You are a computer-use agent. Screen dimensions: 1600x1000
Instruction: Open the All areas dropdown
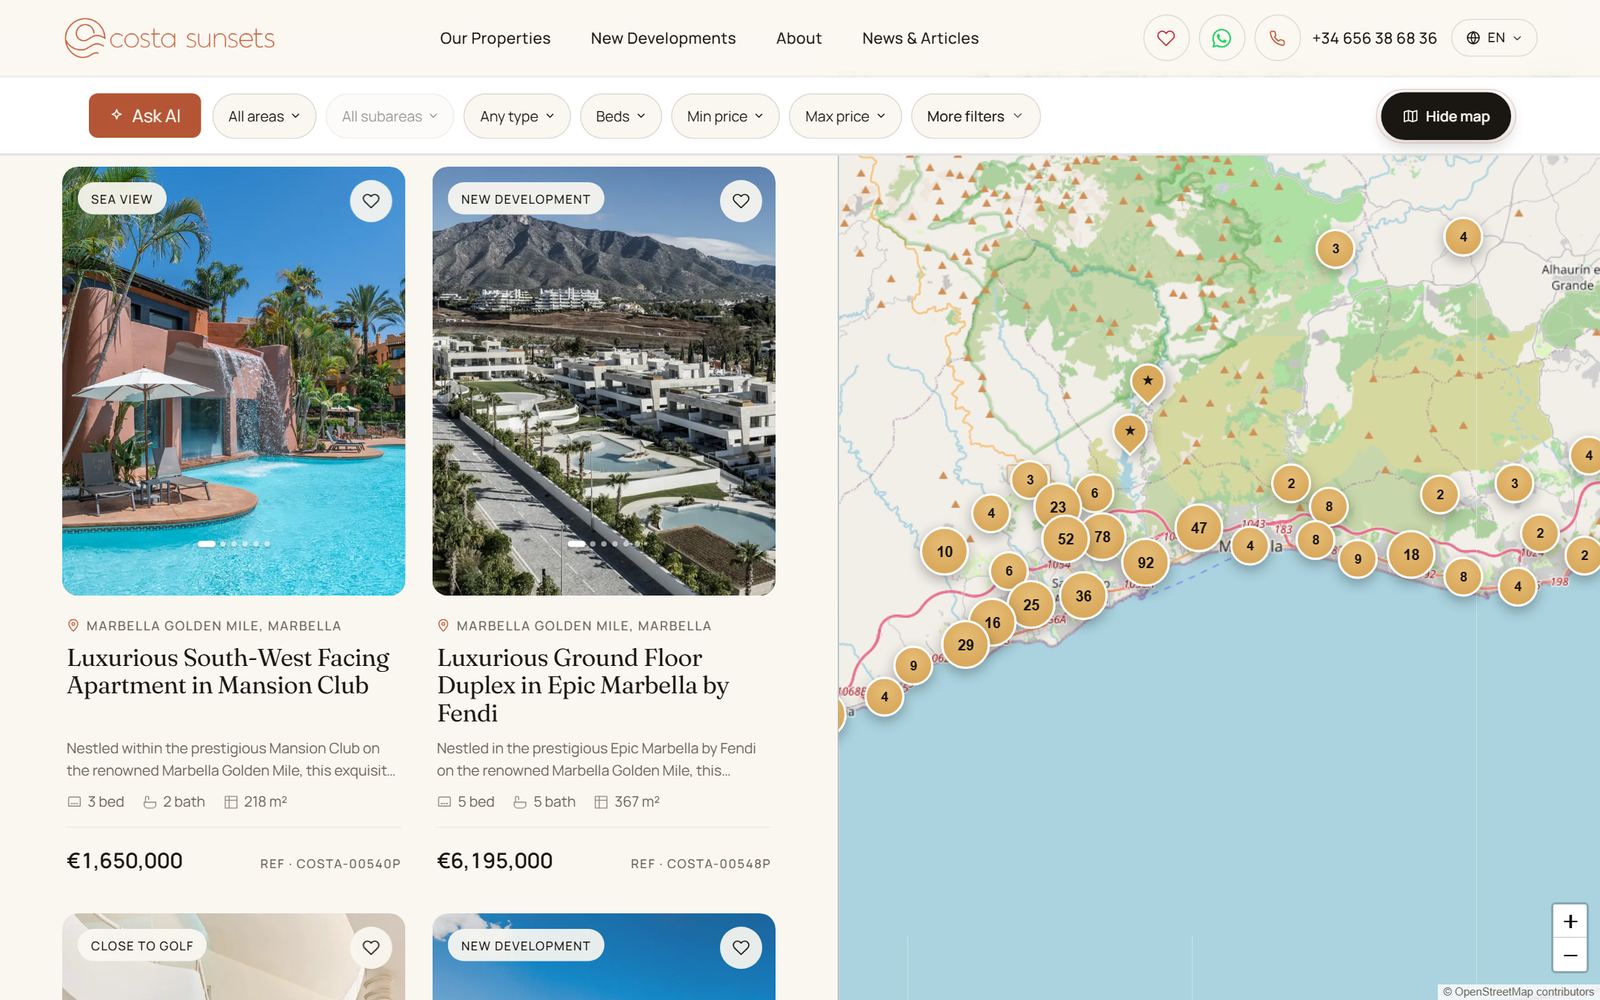(x=264, y=116)
